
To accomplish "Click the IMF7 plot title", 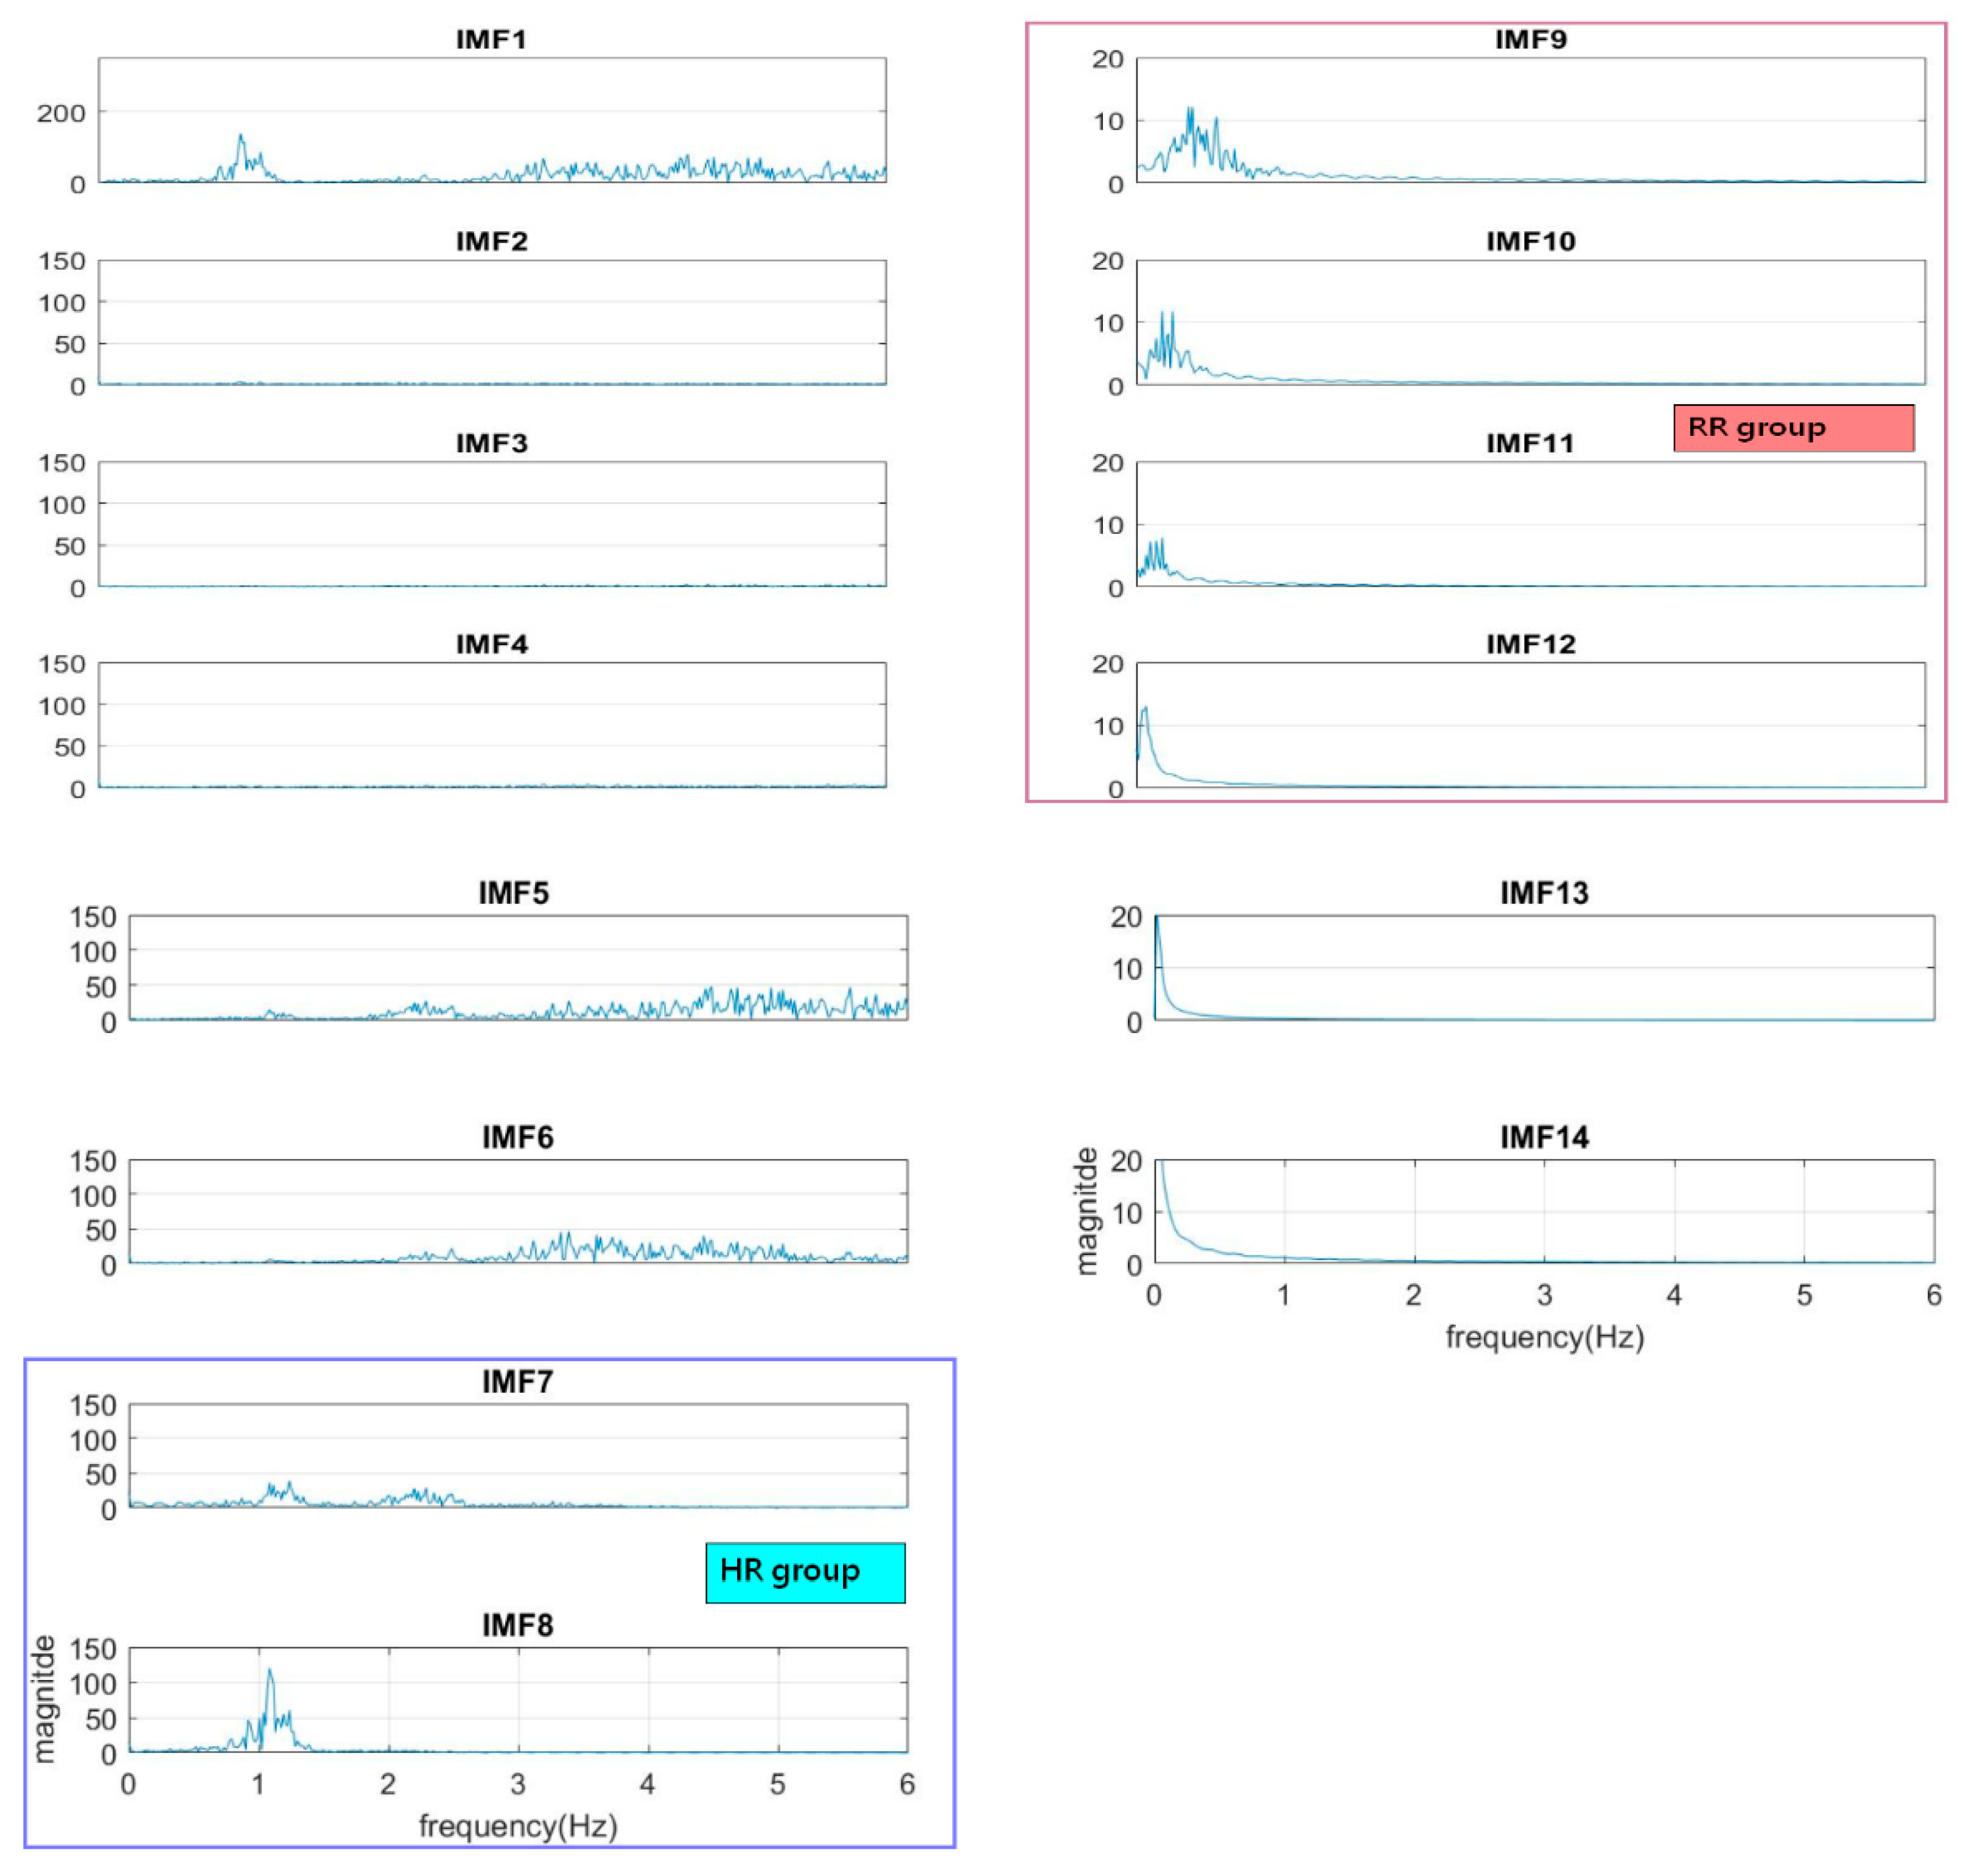I will point(517,1381).
